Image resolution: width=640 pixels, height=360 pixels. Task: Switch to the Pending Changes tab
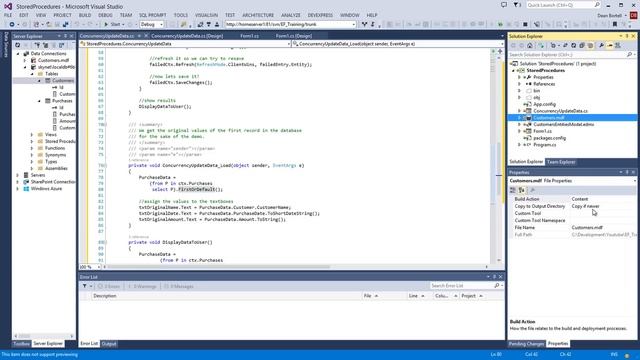(x=526, y=344)
